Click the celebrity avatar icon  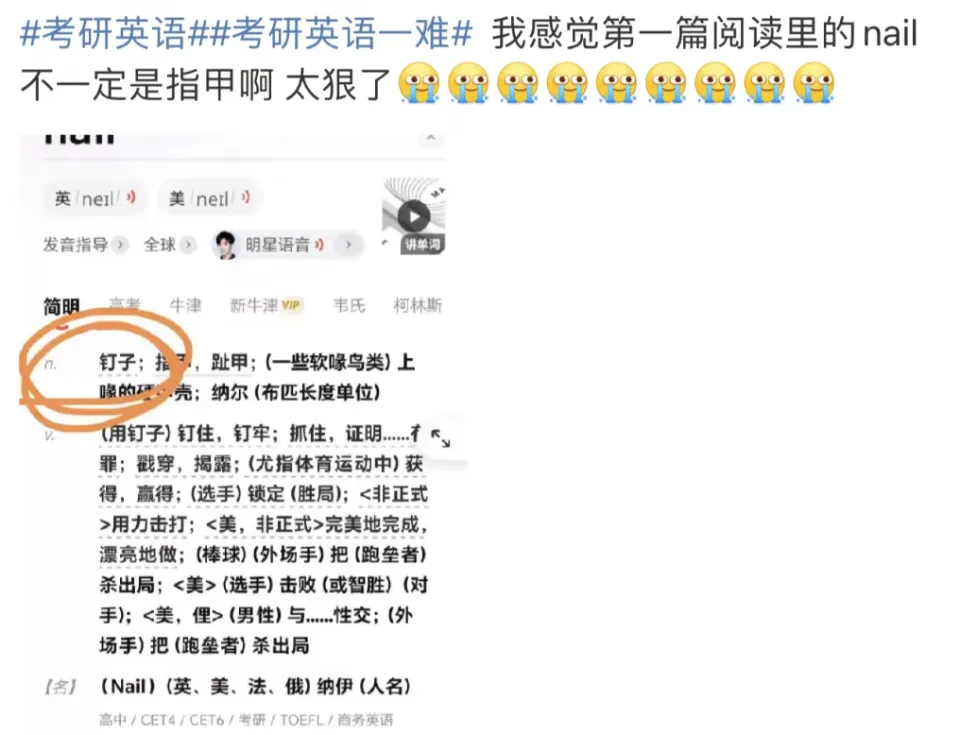[x=225, y=245]
